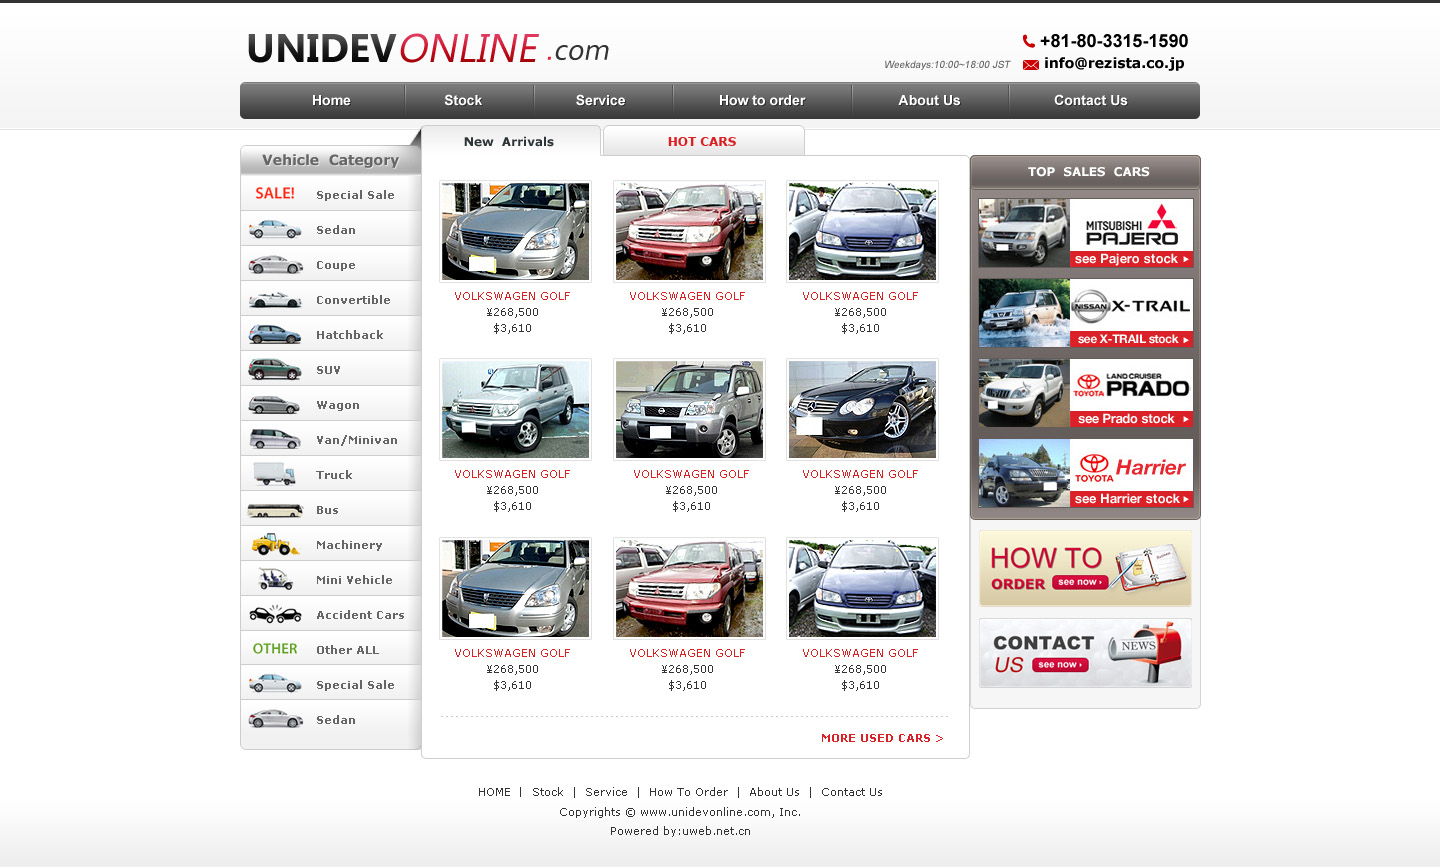
Task: Click Contact Us in the footer
Action: click(x=852, y=792)
